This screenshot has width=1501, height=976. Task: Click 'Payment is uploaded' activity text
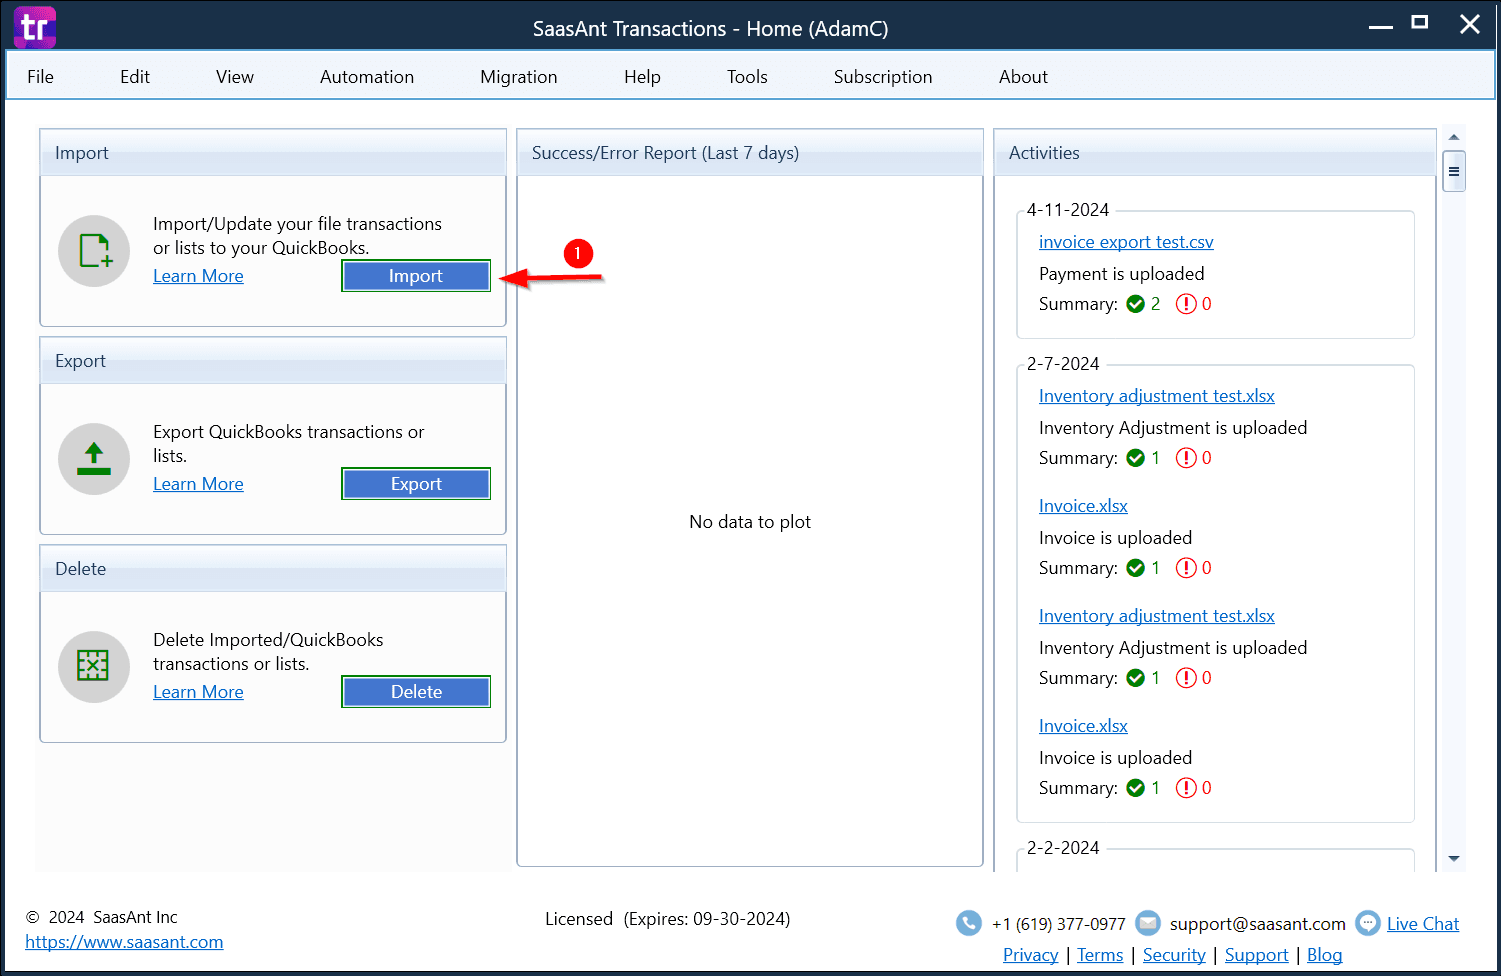1121,274
